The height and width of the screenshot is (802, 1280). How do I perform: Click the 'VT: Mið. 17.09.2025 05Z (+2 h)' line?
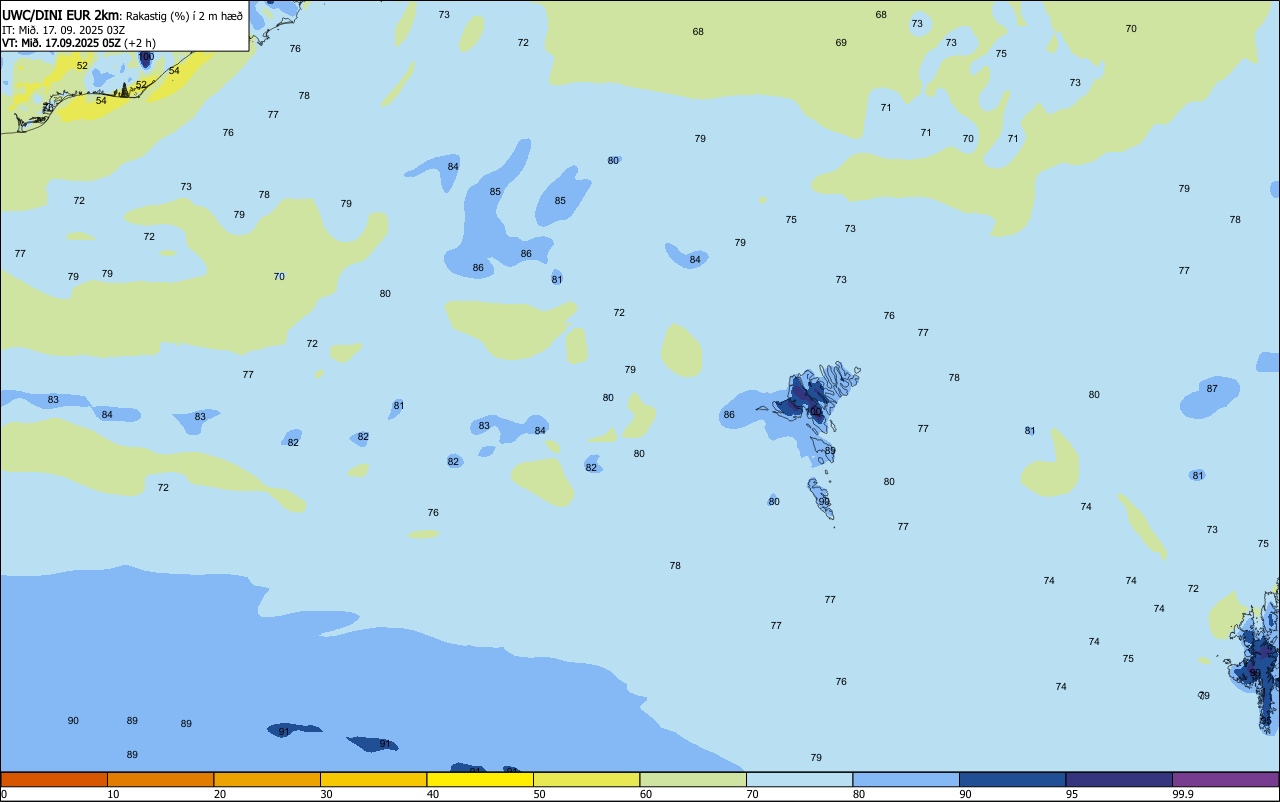coord(79,43)
